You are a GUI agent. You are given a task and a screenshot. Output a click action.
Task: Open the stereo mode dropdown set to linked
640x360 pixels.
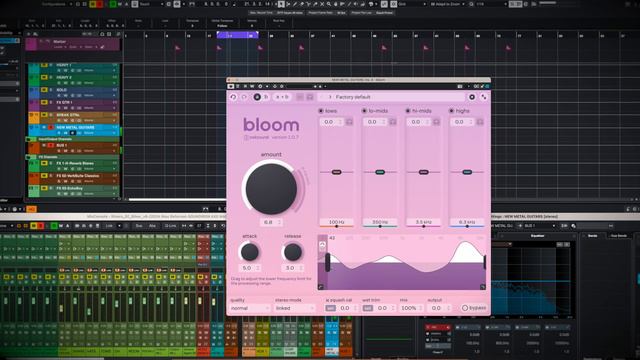point(294,308)
